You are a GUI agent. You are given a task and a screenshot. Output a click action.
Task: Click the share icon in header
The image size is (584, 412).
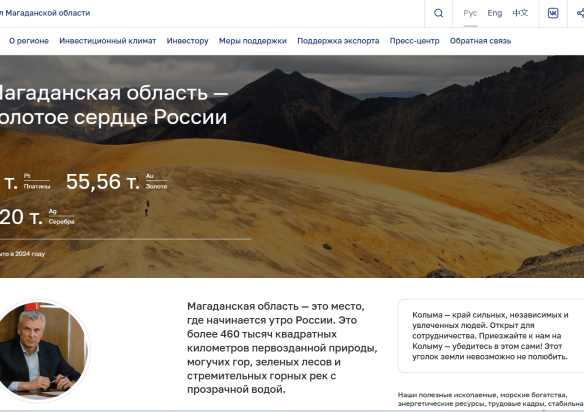tap(580, 13)
